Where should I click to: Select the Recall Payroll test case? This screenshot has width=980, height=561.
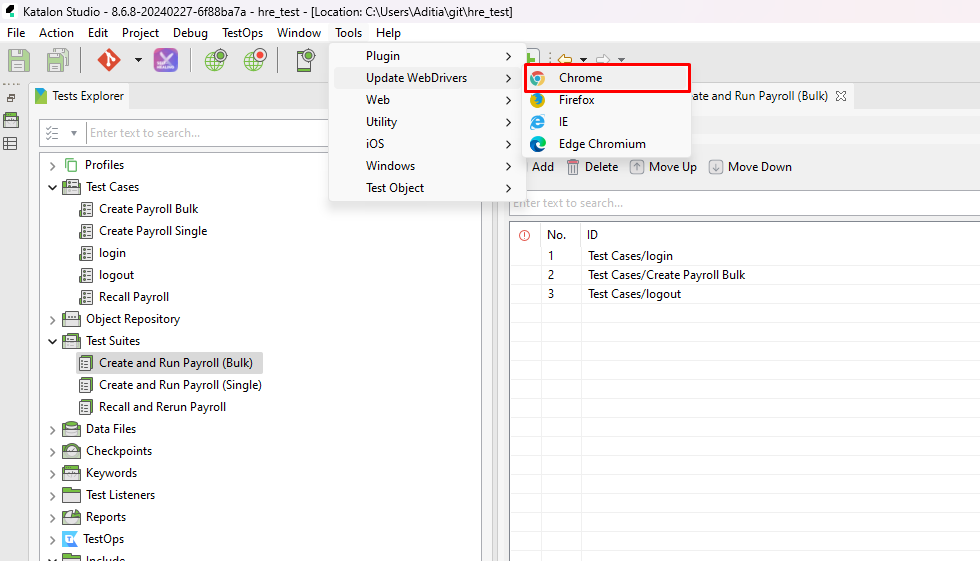tap(134, 297)
